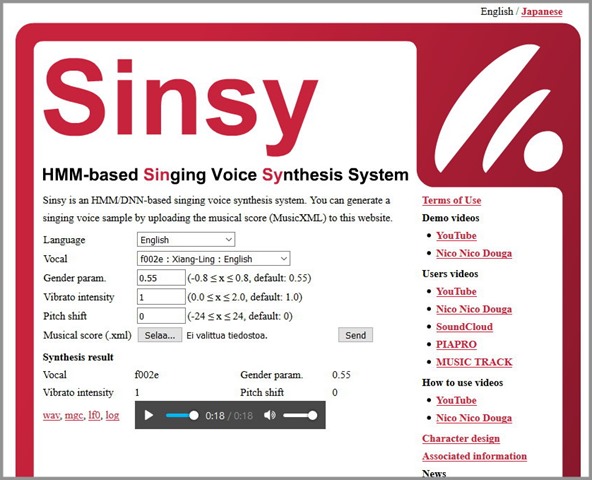Click the 'Synthesis result' heading
Screen dimensions: 592x480
point(78,357)
